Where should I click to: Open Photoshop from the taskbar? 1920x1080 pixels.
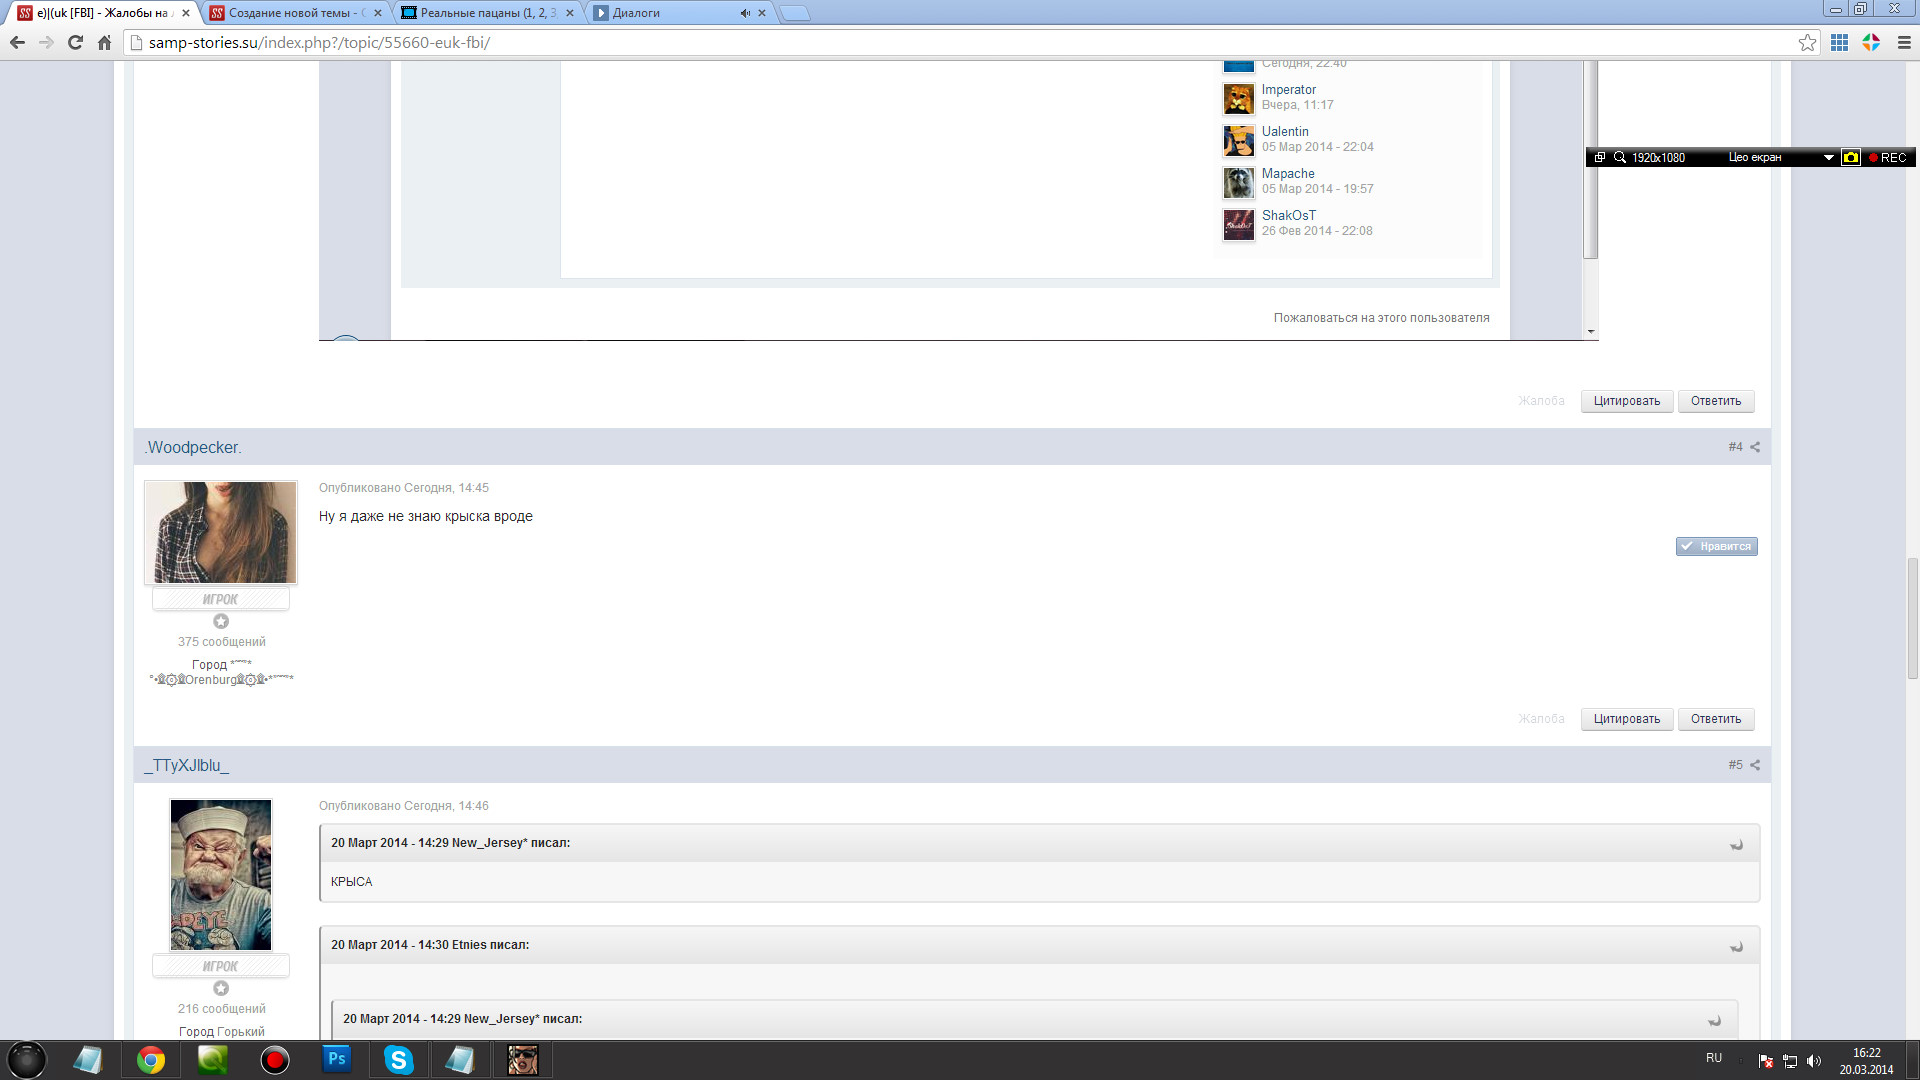tap(337, 1059)
